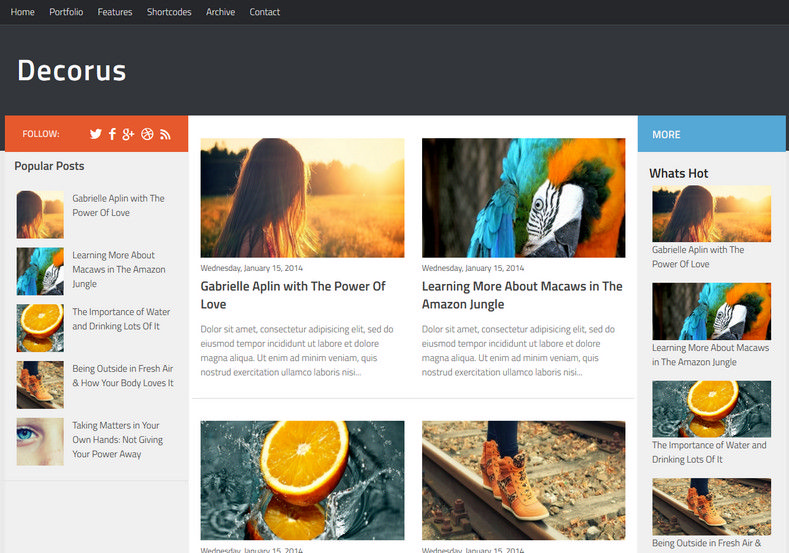Open the Shortcodes menu item
Viewport: 789px width, 553px height.
pyautogui.click(x=169, y=12)
